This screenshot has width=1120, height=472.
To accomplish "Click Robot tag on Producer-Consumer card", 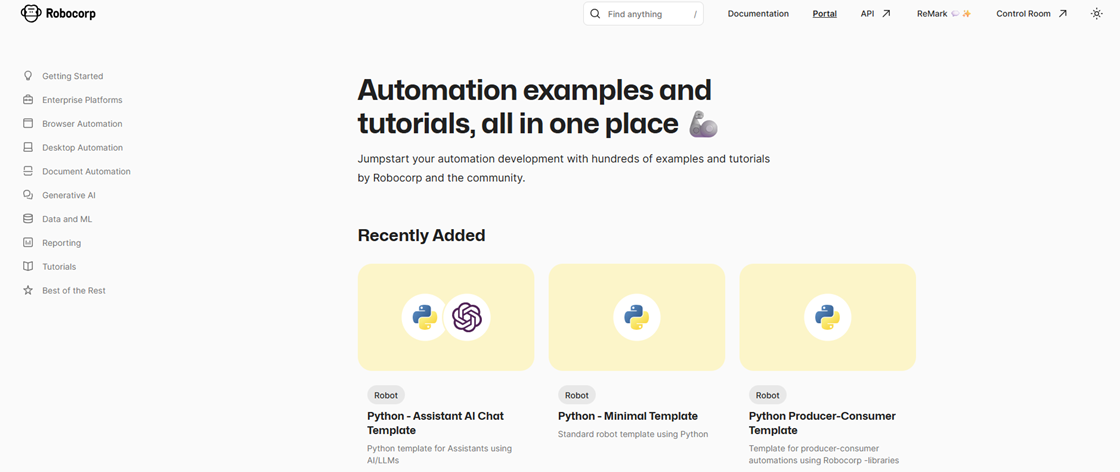I will tap(768, 395).
